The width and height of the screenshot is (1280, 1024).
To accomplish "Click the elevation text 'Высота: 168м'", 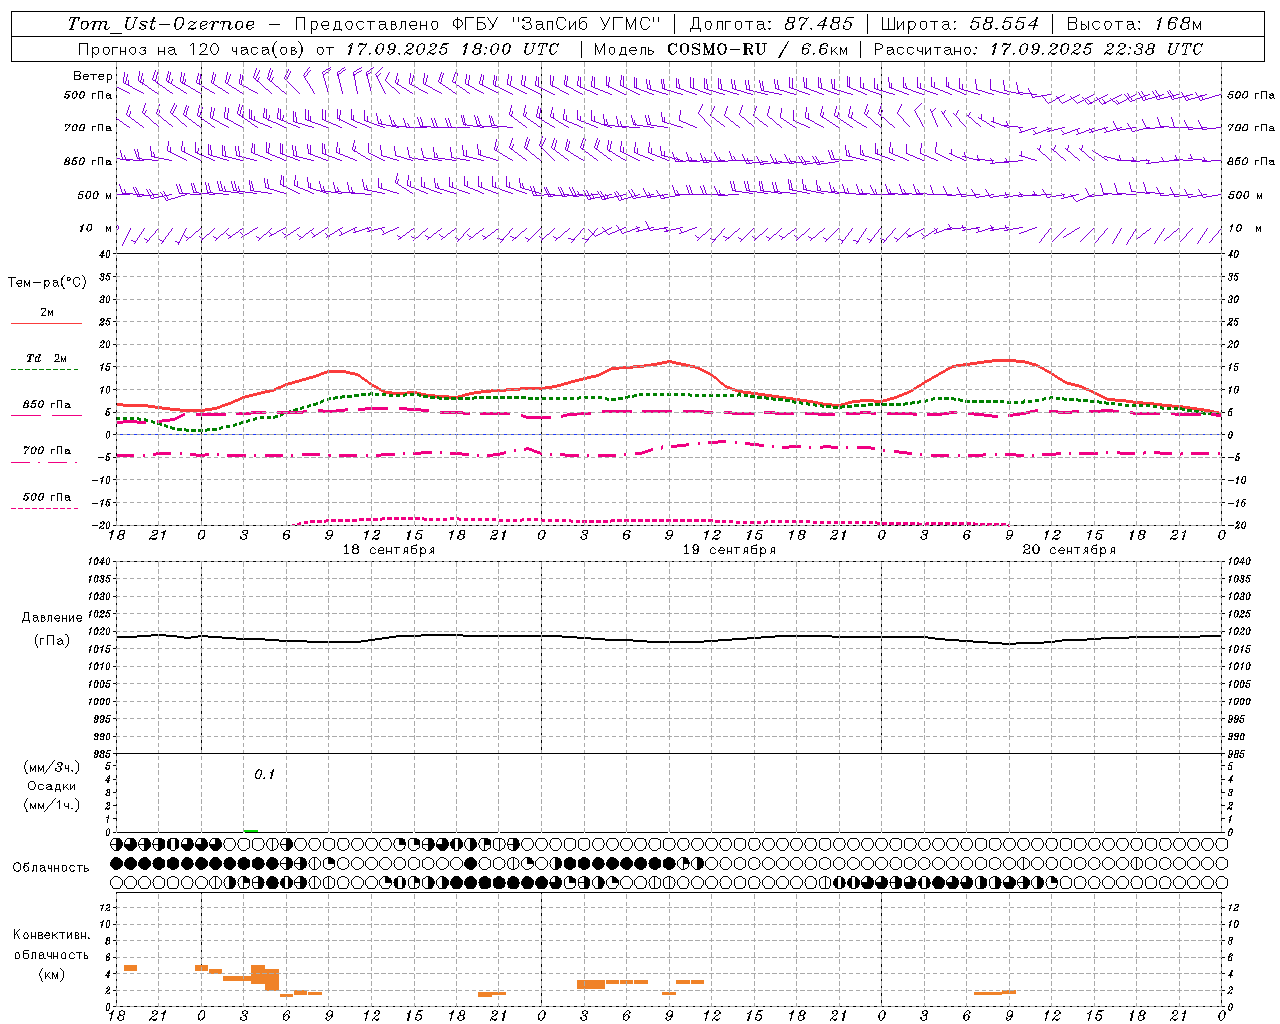I will pos(1135,24).
